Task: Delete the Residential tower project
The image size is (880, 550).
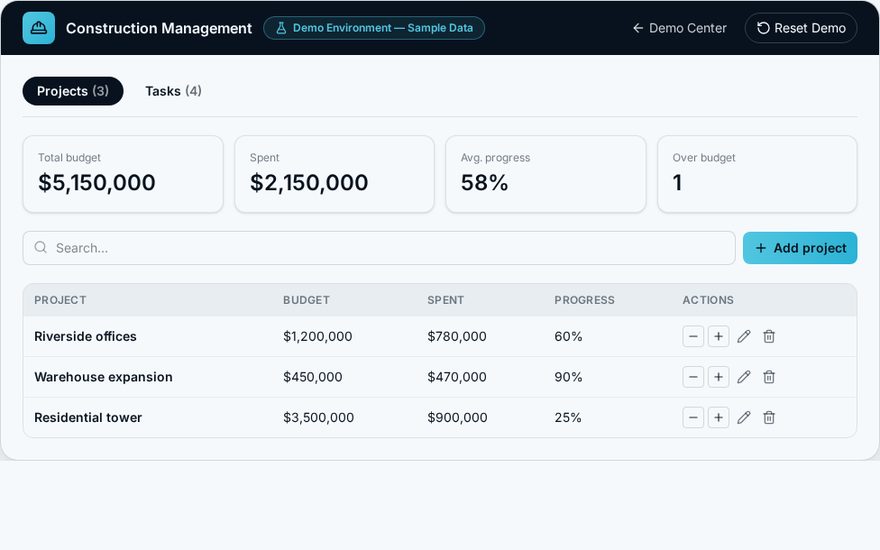Action: tap(769, 418)
